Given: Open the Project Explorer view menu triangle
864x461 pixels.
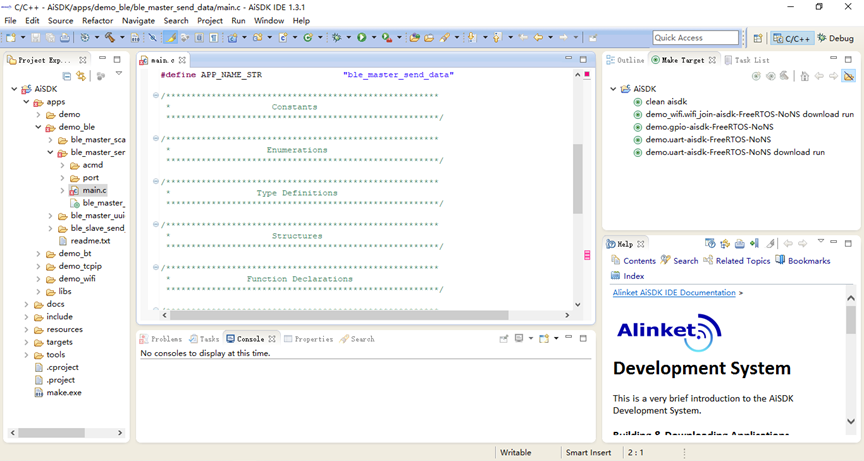Looking at the screenshot, I should tap(118, 74).
